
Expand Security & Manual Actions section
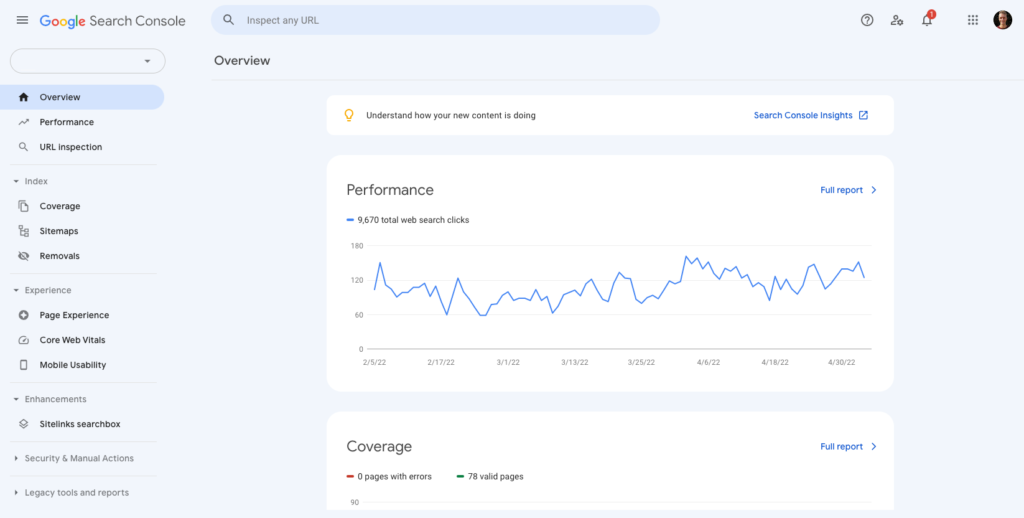pyautogui.click(x=16, y=459)
